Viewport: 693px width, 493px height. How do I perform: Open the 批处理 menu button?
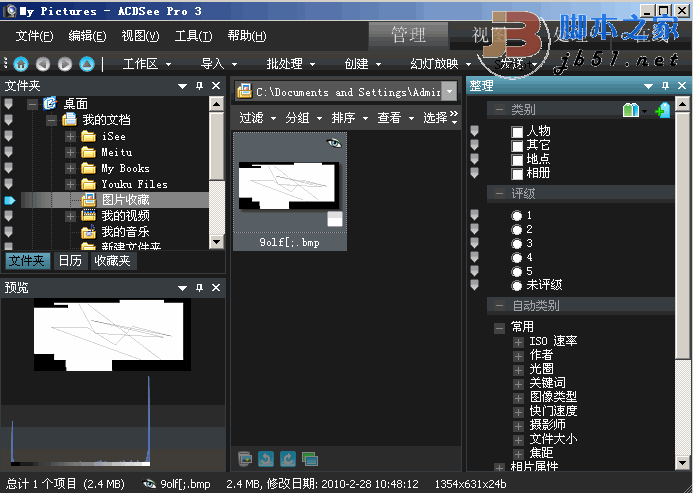click(290, 64)
